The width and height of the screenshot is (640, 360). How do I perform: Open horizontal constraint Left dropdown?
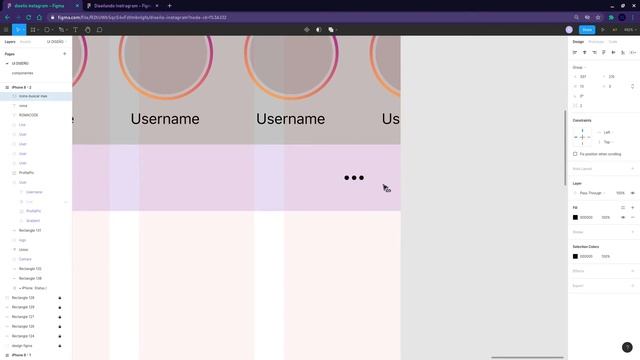608,132
